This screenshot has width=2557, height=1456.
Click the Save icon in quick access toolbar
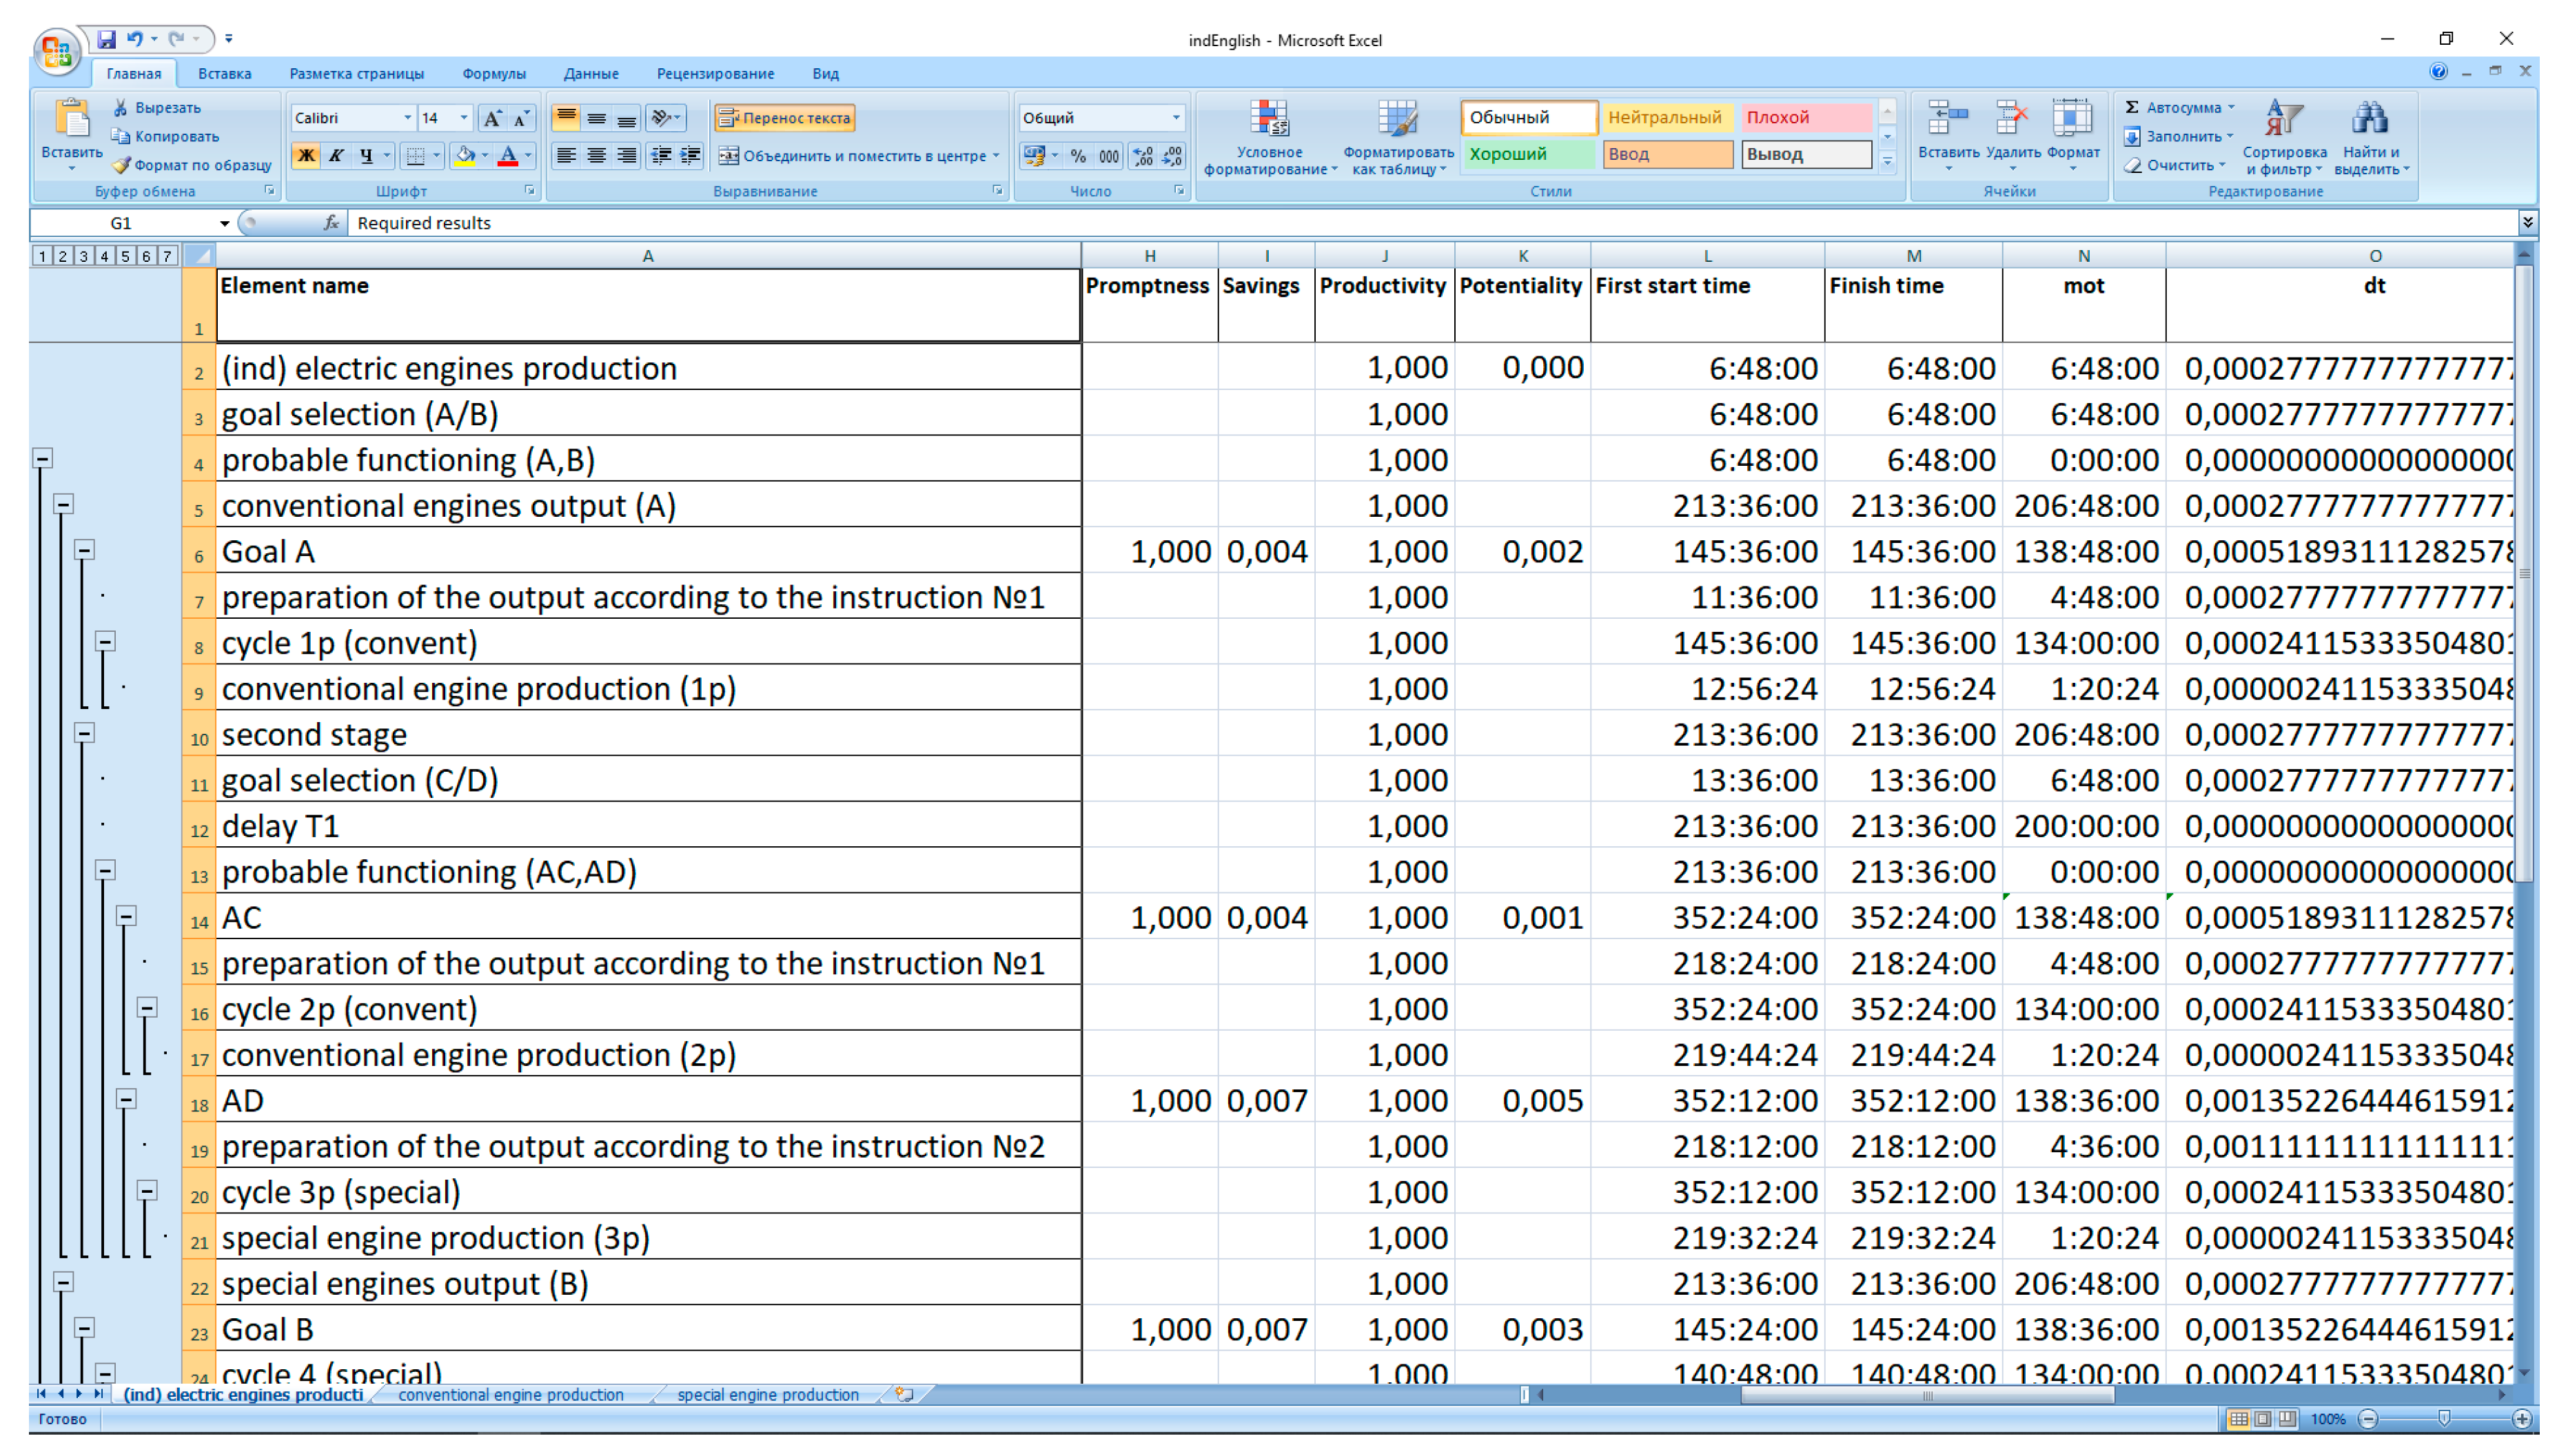tap(106, 39)
